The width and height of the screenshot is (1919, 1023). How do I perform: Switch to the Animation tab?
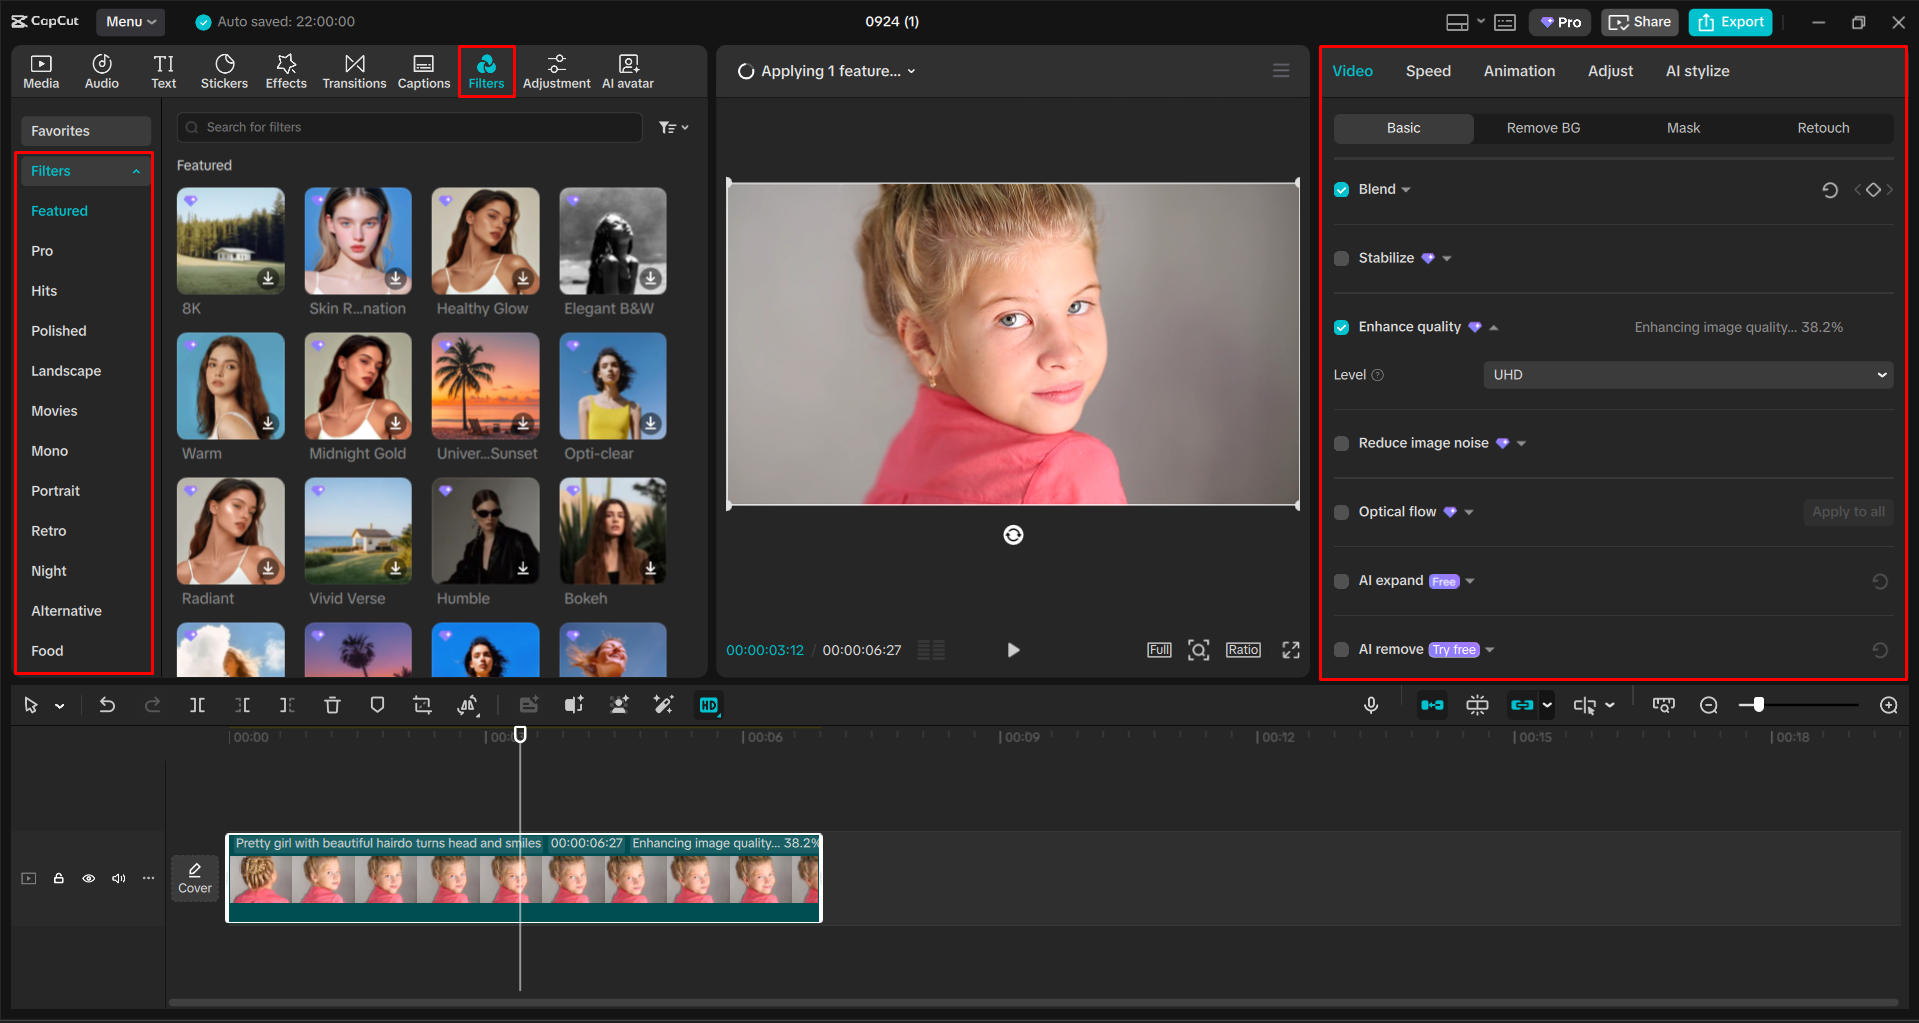(1519, 70)
